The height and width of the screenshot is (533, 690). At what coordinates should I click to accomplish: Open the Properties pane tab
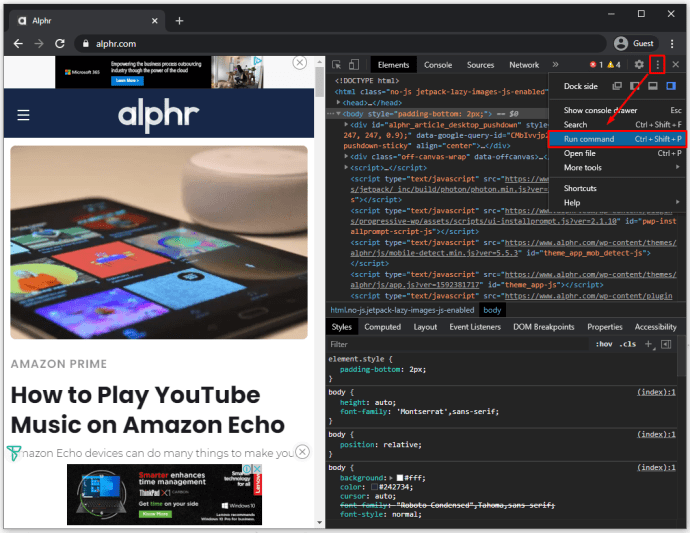click(605, 327)
